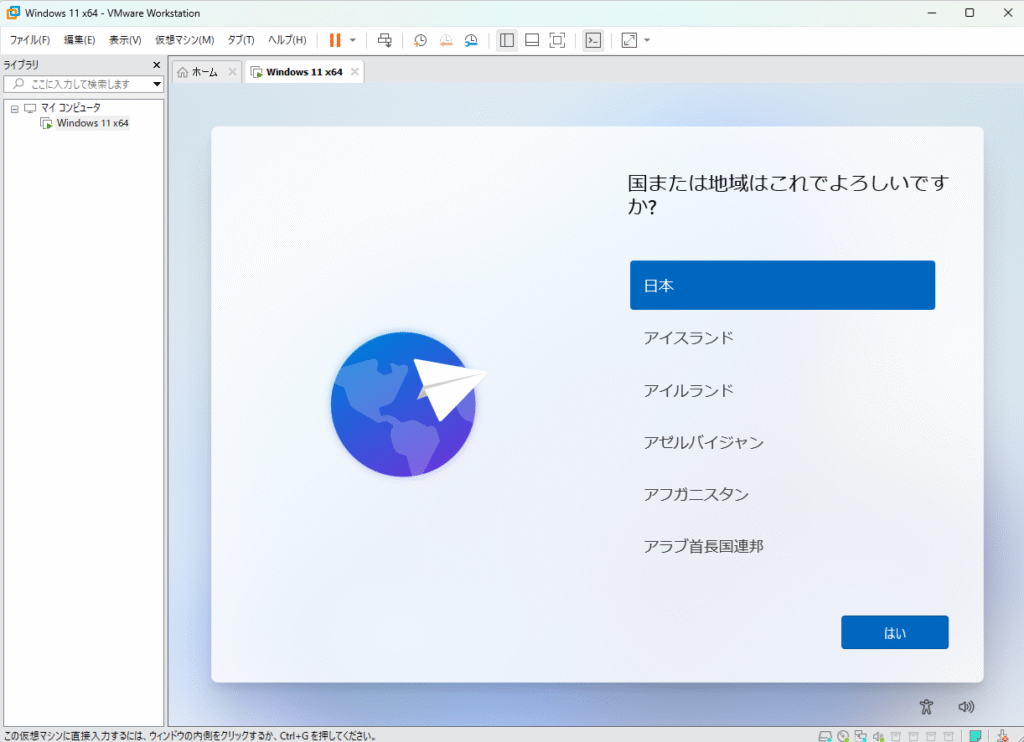Open the snapshot manager icon
Image resolution: width=1024 pixels, height=742 pixels.
point(470,40)
